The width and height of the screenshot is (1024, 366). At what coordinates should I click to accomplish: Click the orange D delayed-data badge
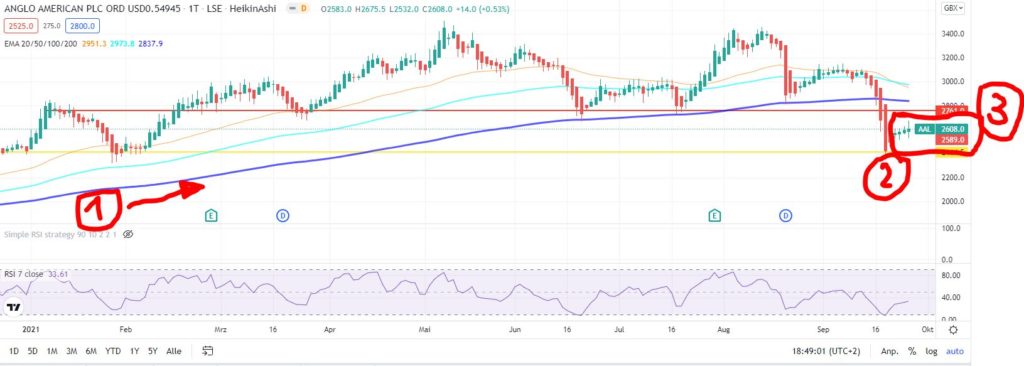click(304, 9)
